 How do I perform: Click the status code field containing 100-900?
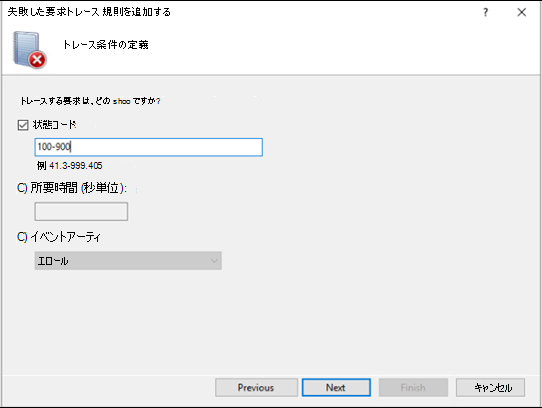click(148, 147)
